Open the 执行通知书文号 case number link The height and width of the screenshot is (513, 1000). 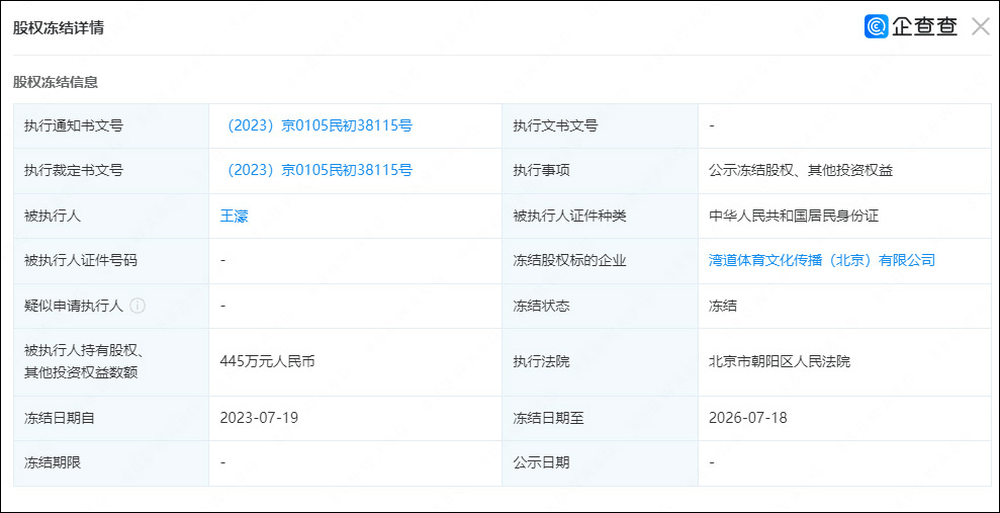click(316, 126)
